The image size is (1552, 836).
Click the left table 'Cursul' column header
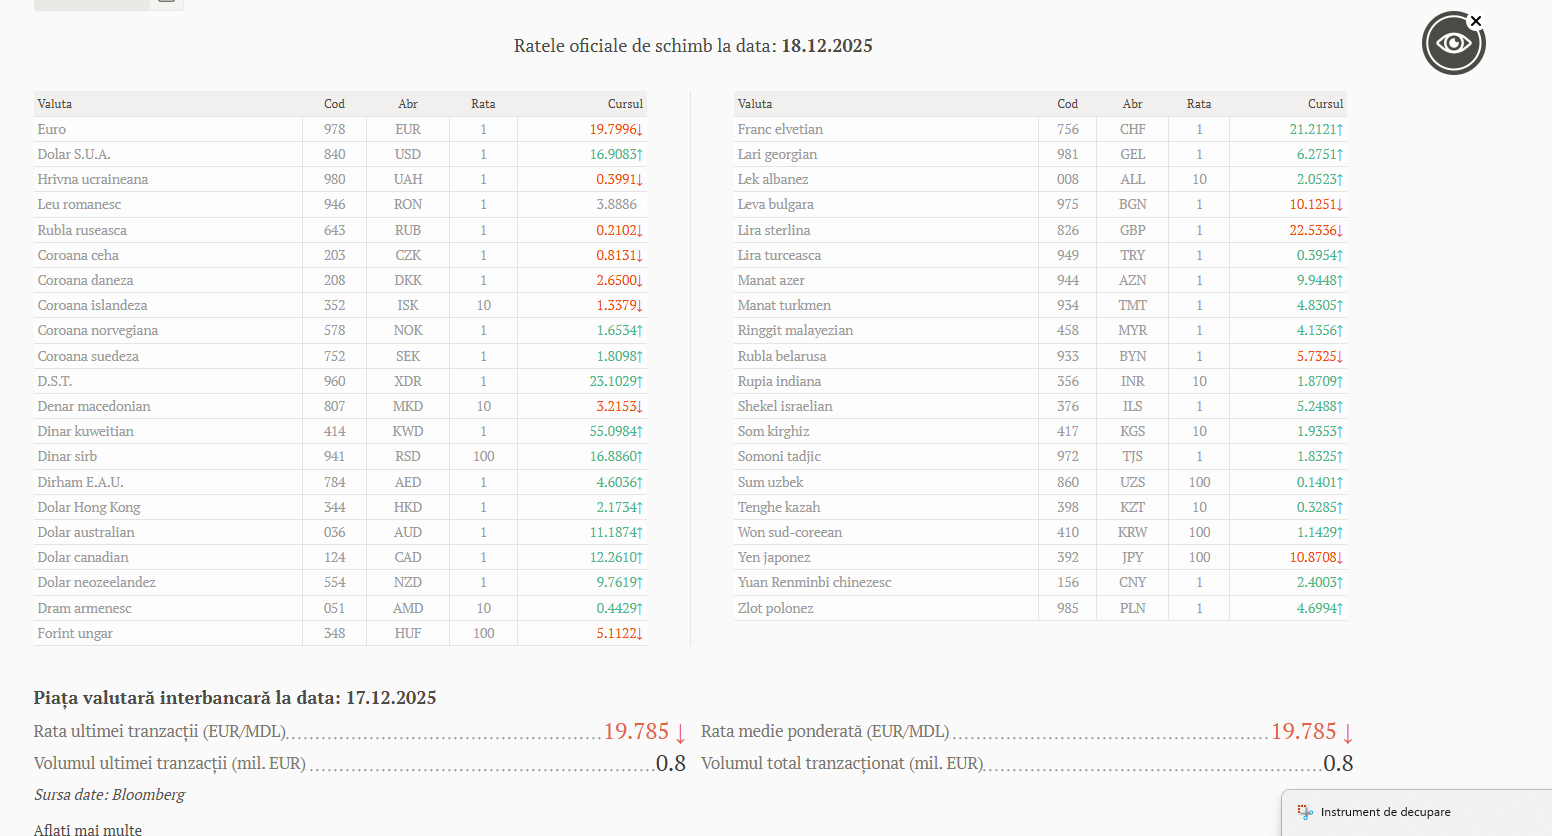624,104
